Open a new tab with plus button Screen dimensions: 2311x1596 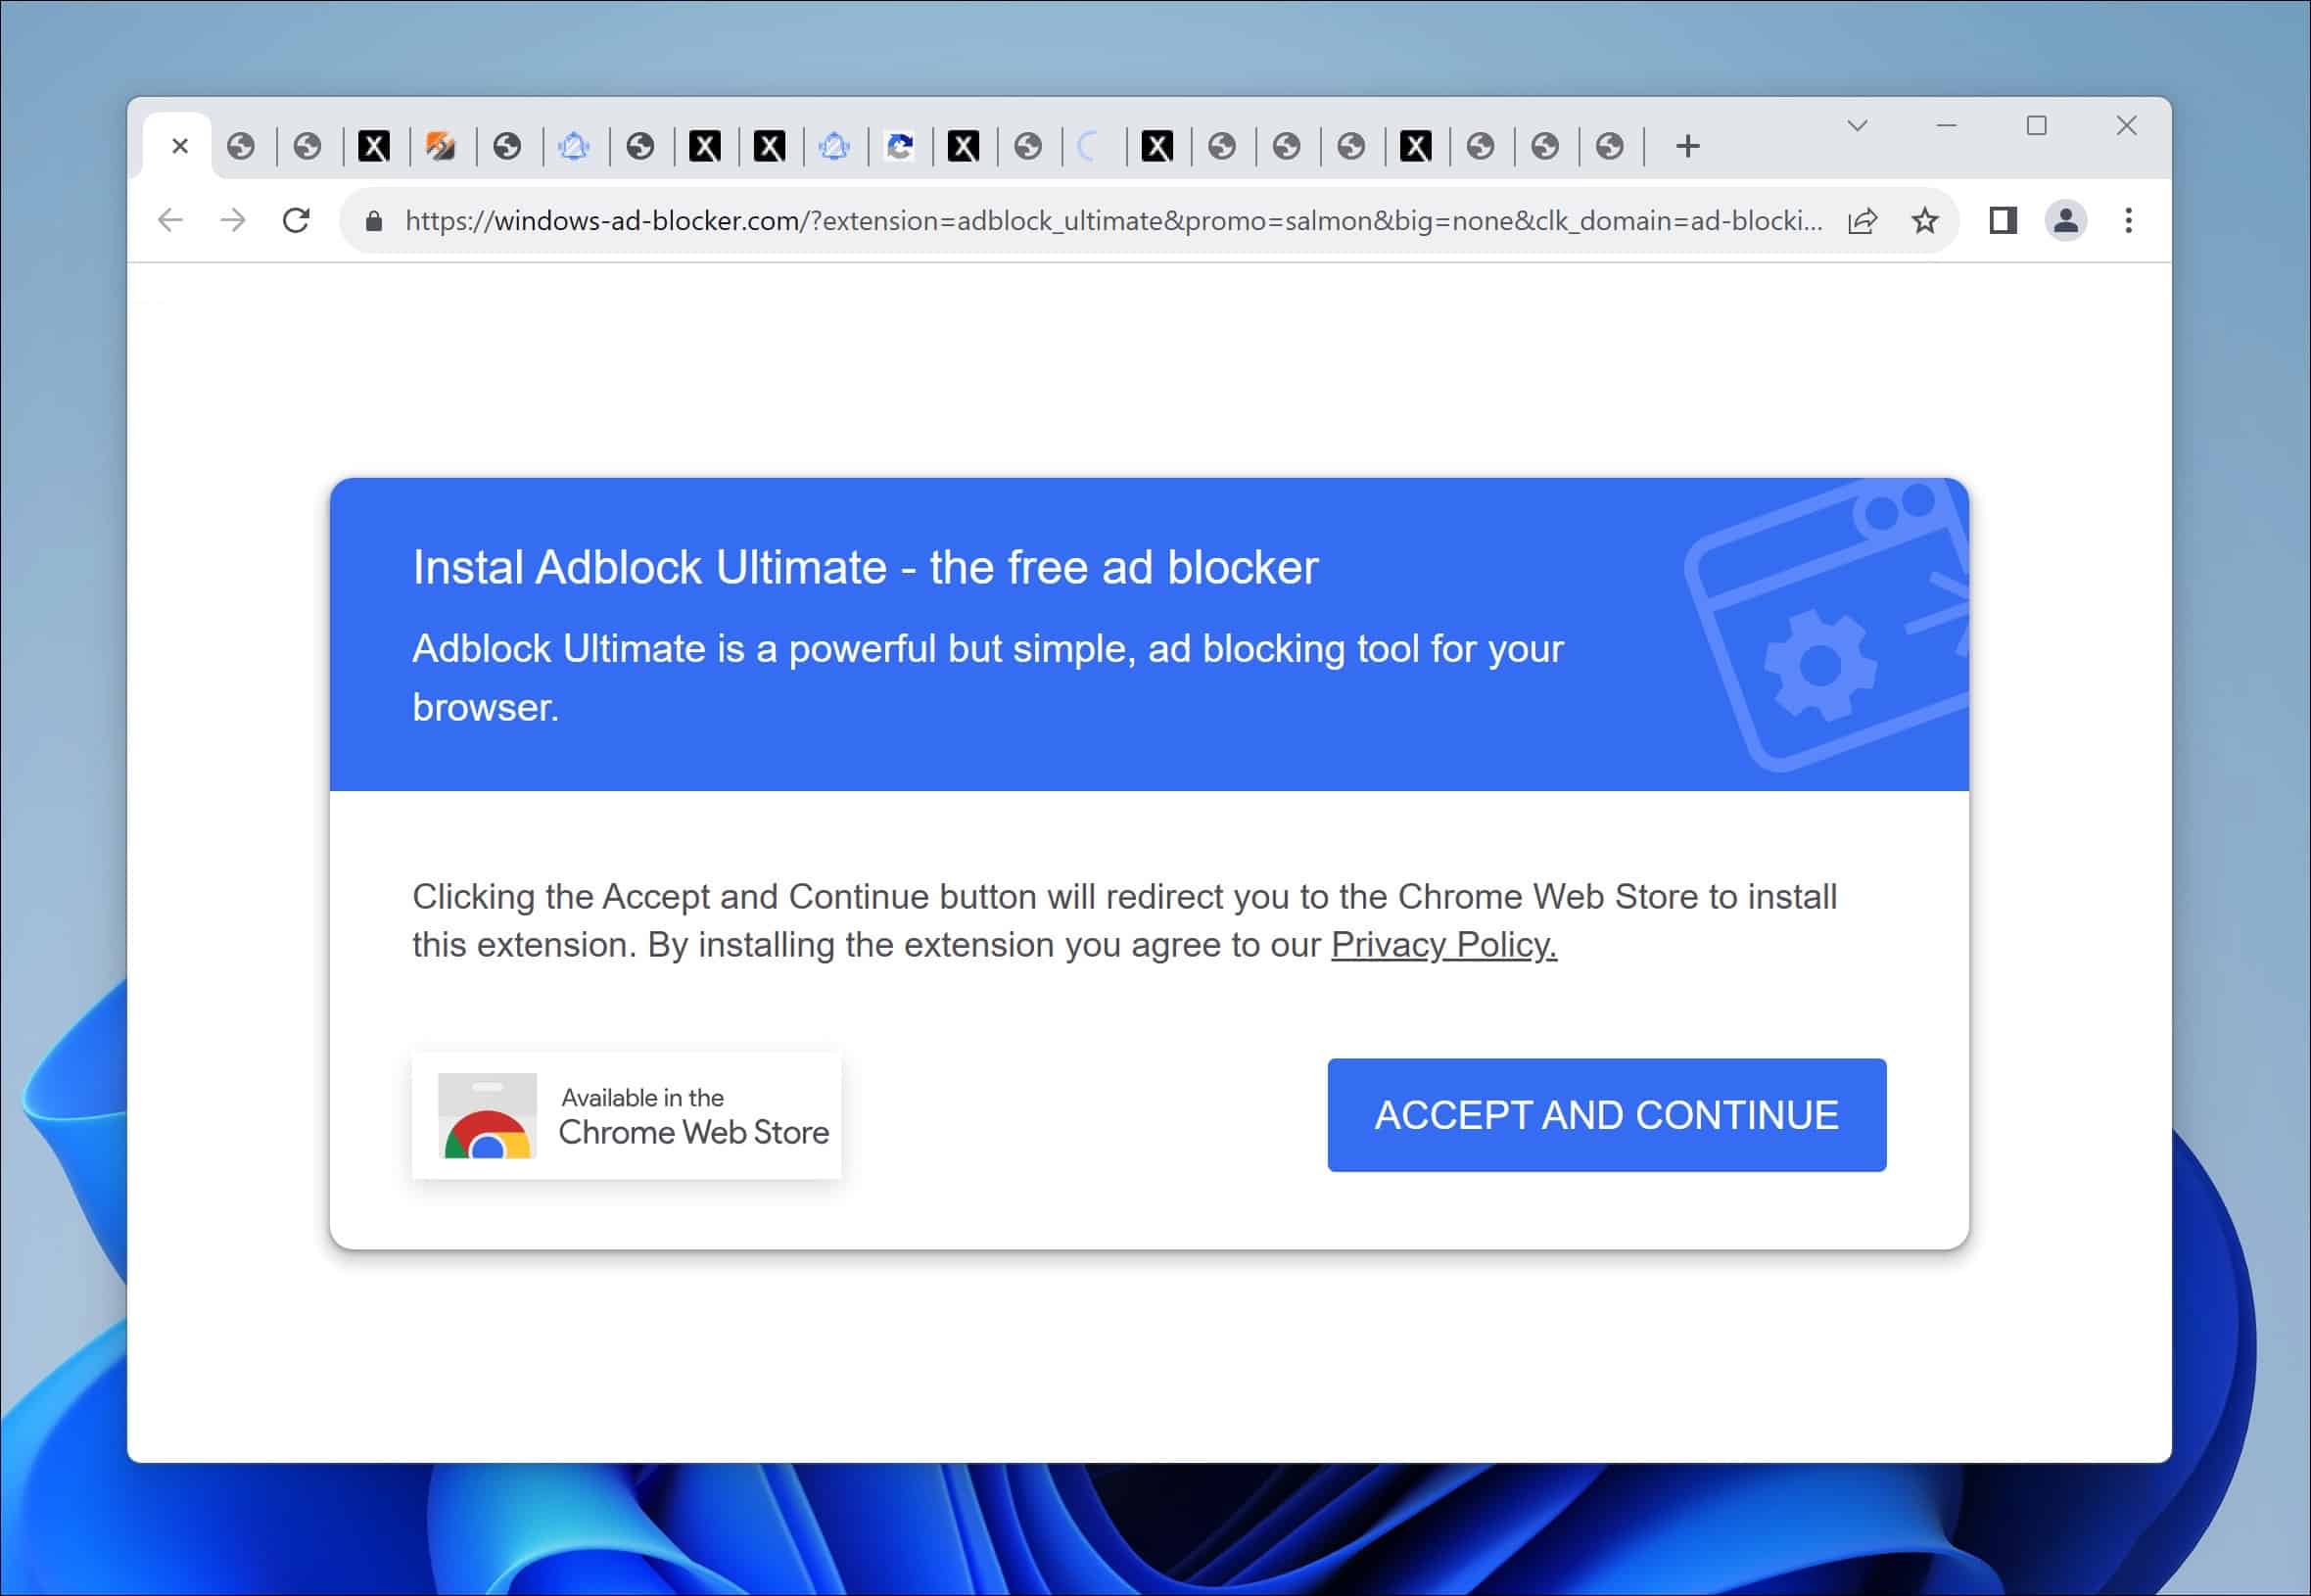[1688, 146]
